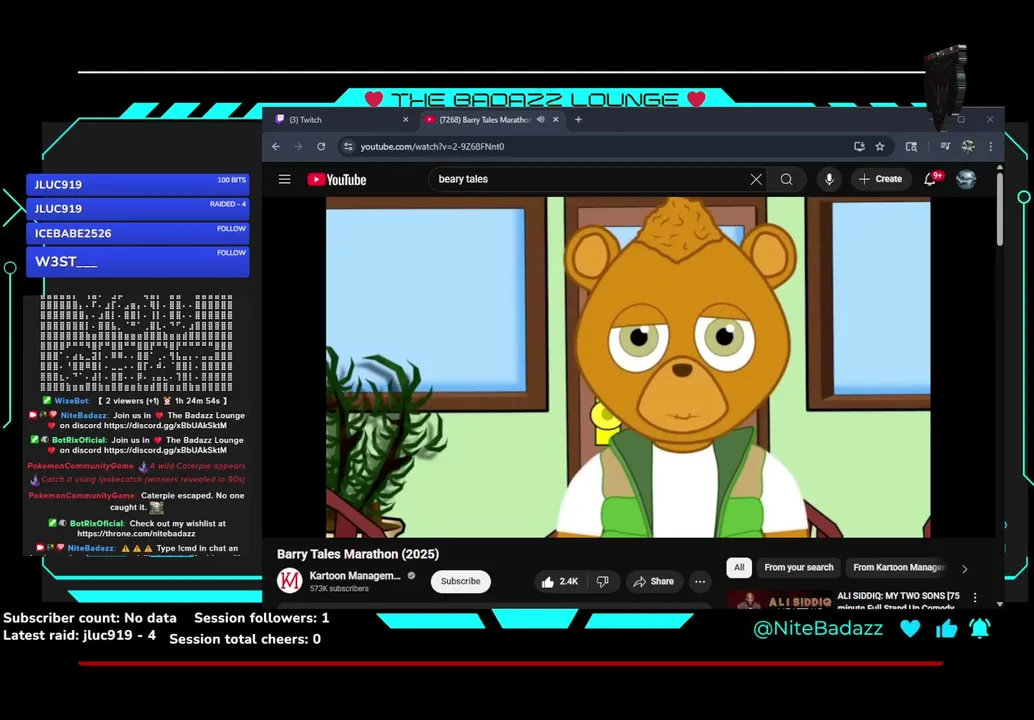Go to YouTube home via the logo
Screen dimensions: 1034x720
click(336, 179)
